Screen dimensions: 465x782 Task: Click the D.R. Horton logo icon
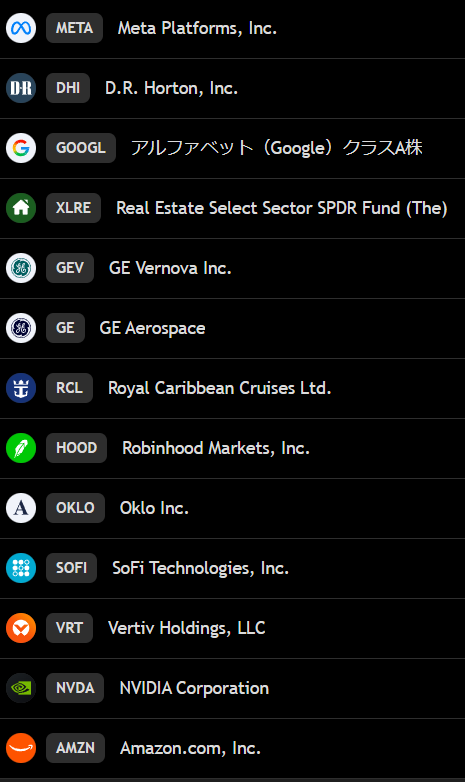21,88
